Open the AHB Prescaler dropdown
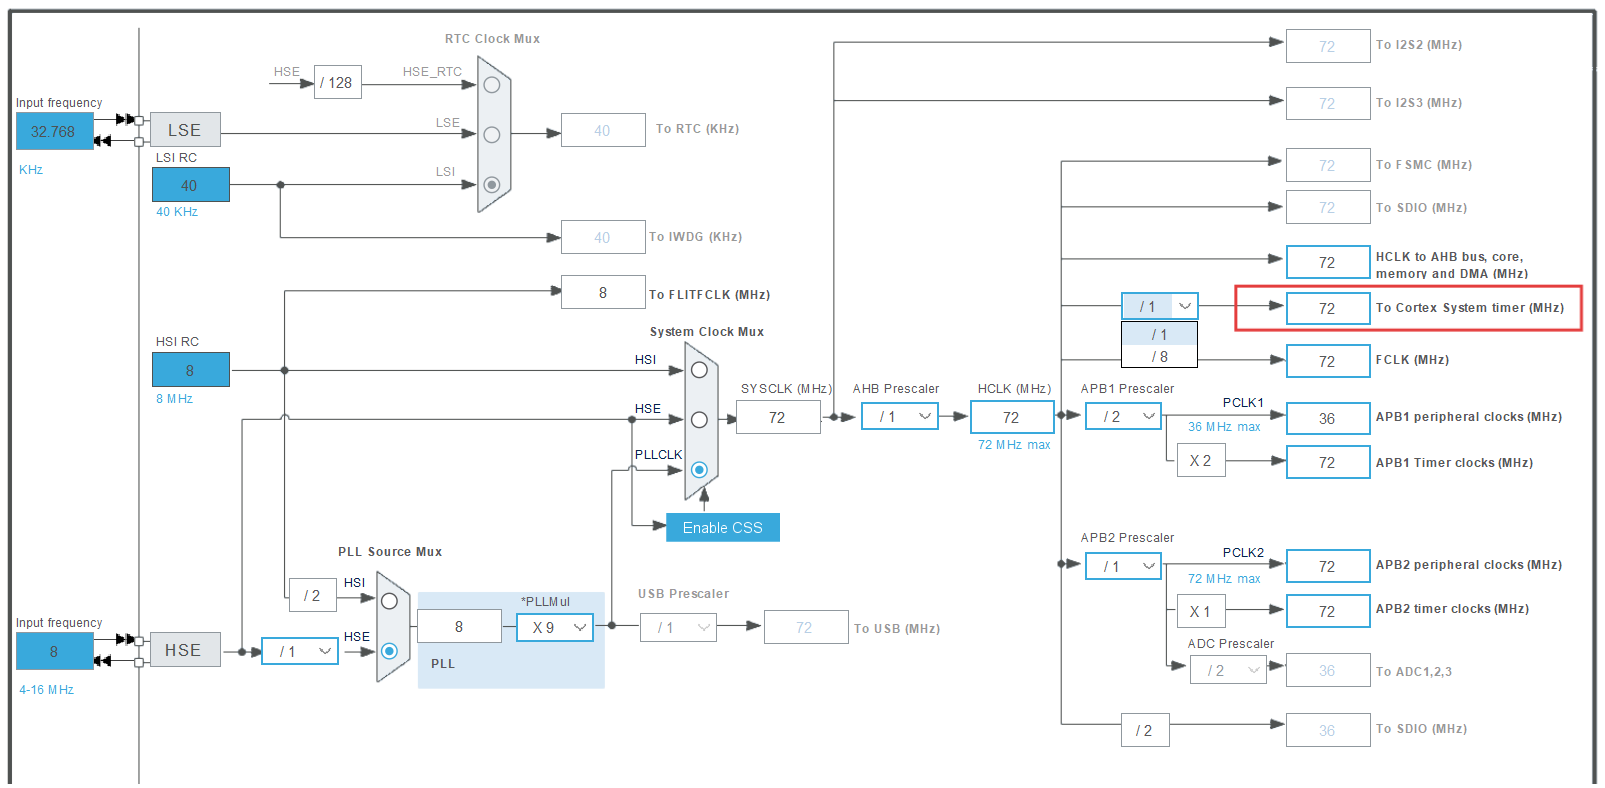The width and height of the screenshot is (1605, 788). pos(900,416)
